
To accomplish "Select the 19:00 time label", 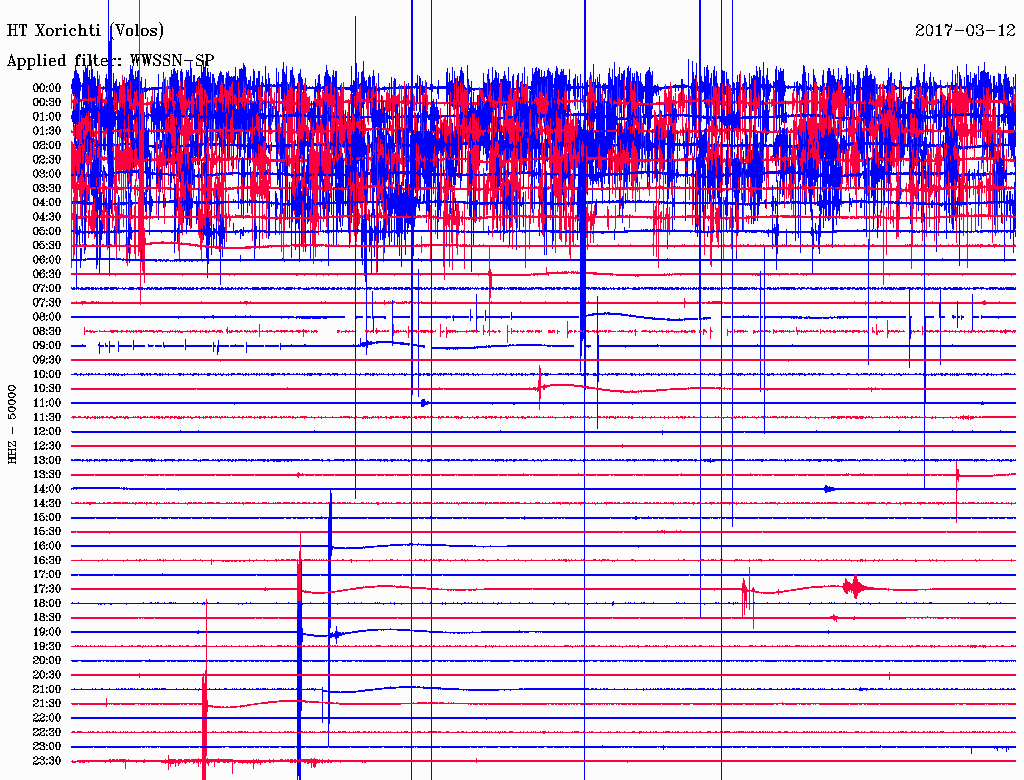I will tap(47, 632).
